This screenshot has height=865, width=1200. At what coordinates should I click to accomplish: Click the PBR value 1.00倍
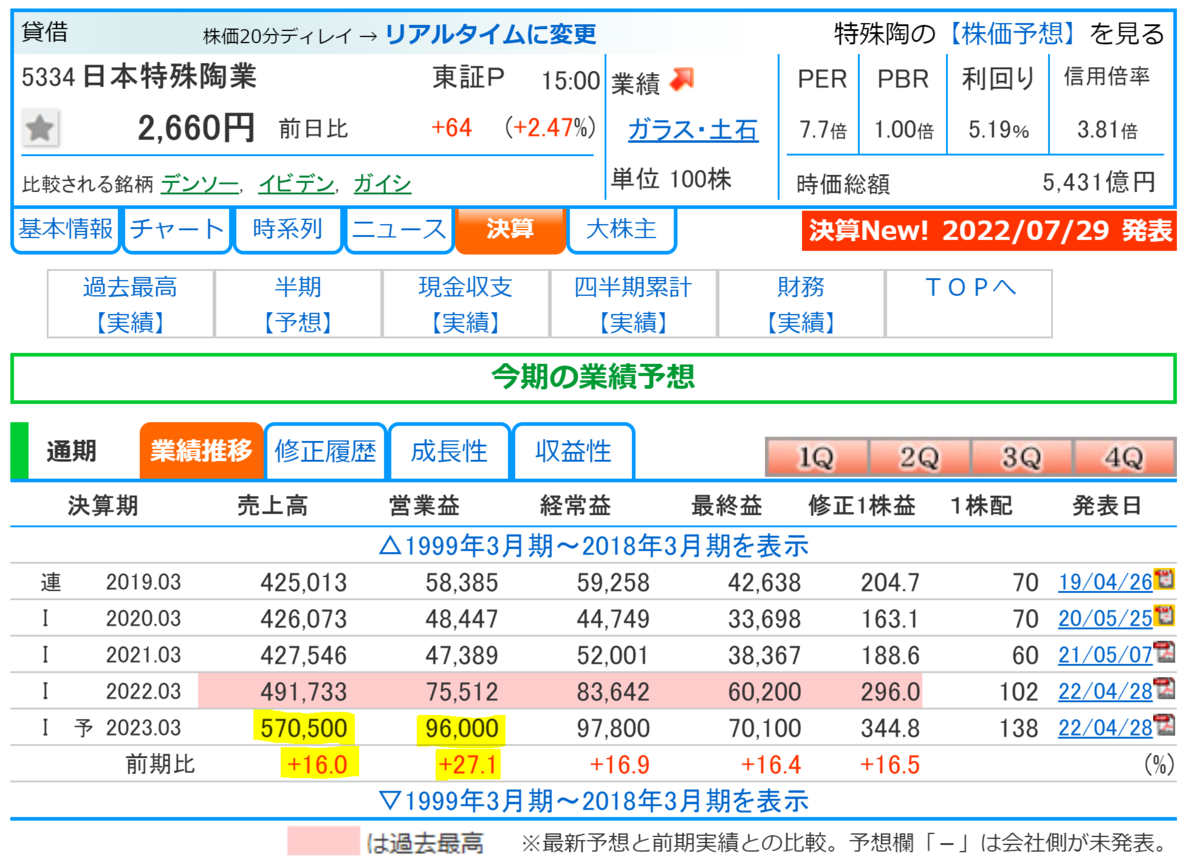[x=903, y=130]
